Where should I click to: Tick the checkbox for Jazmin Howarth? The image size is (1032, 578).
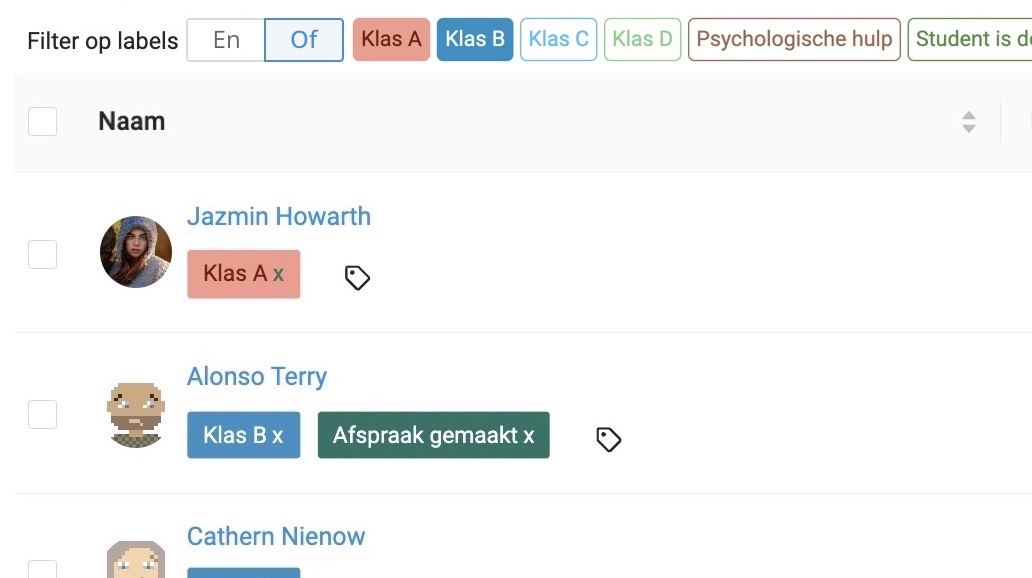click(x=43, y=254)
